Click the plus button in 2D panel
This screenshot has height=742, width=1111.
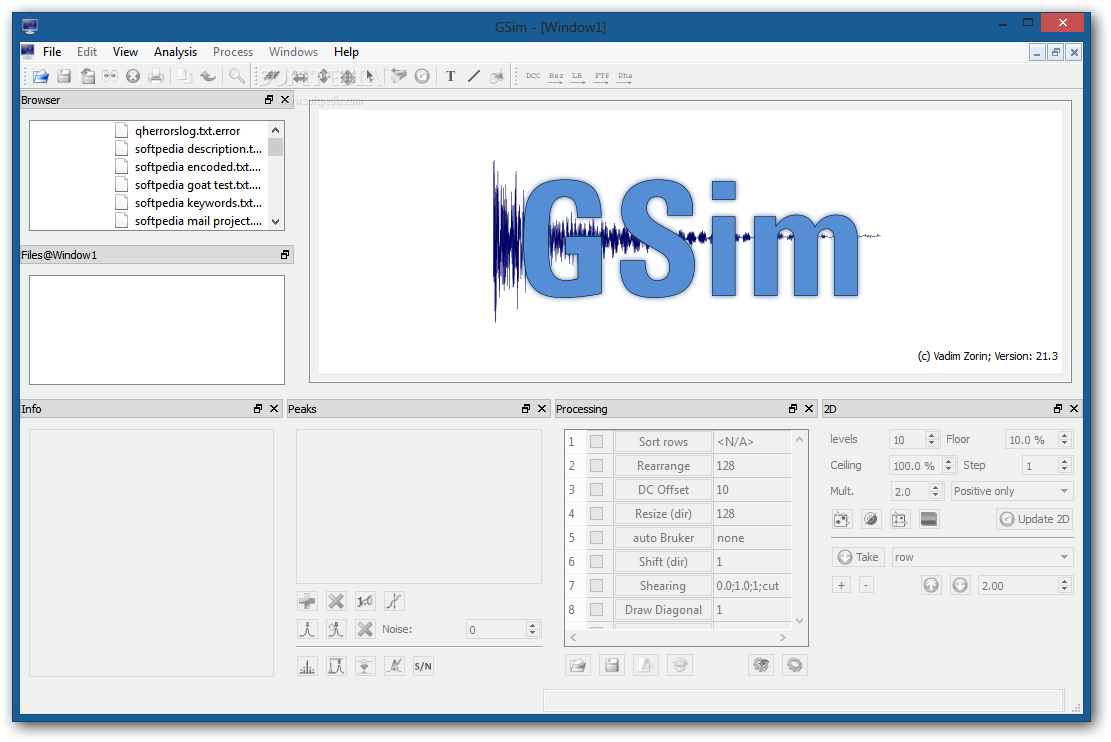pos(841,585)
